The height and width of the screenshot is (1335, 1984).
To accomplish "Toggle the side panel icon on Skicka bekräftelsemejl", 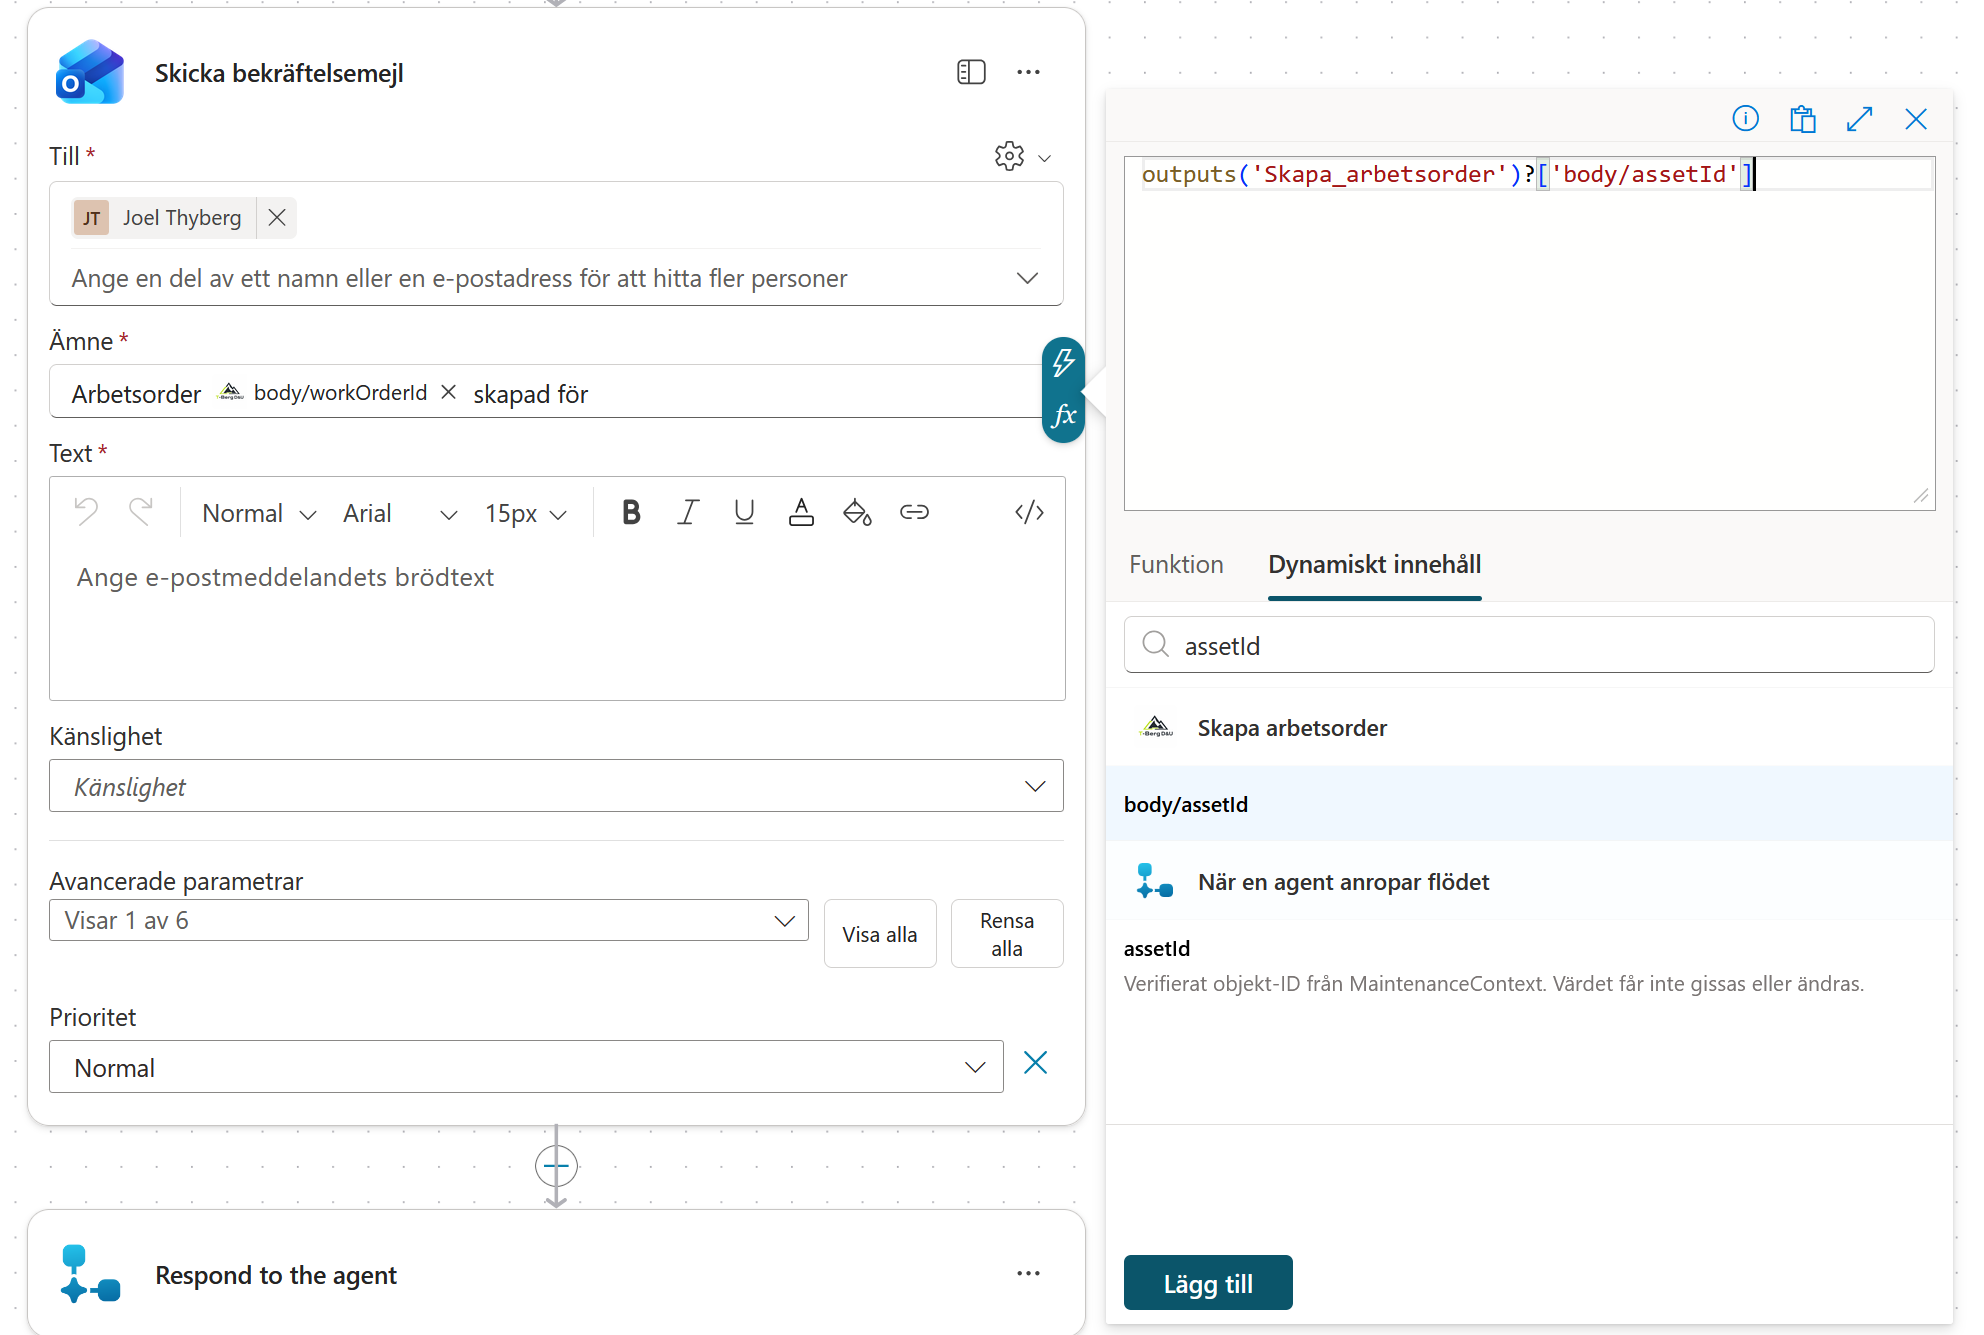I will coord(971,72).
